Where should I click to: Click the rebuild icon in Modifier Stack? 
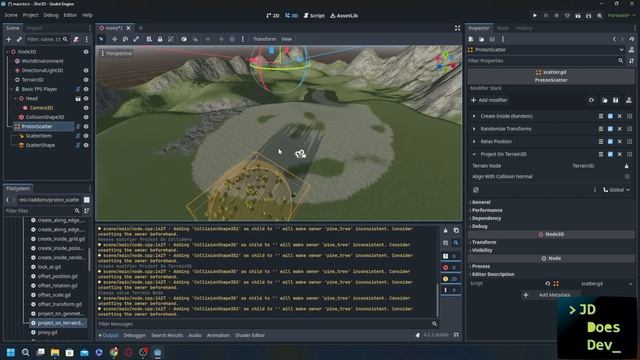tap(591, 100)
